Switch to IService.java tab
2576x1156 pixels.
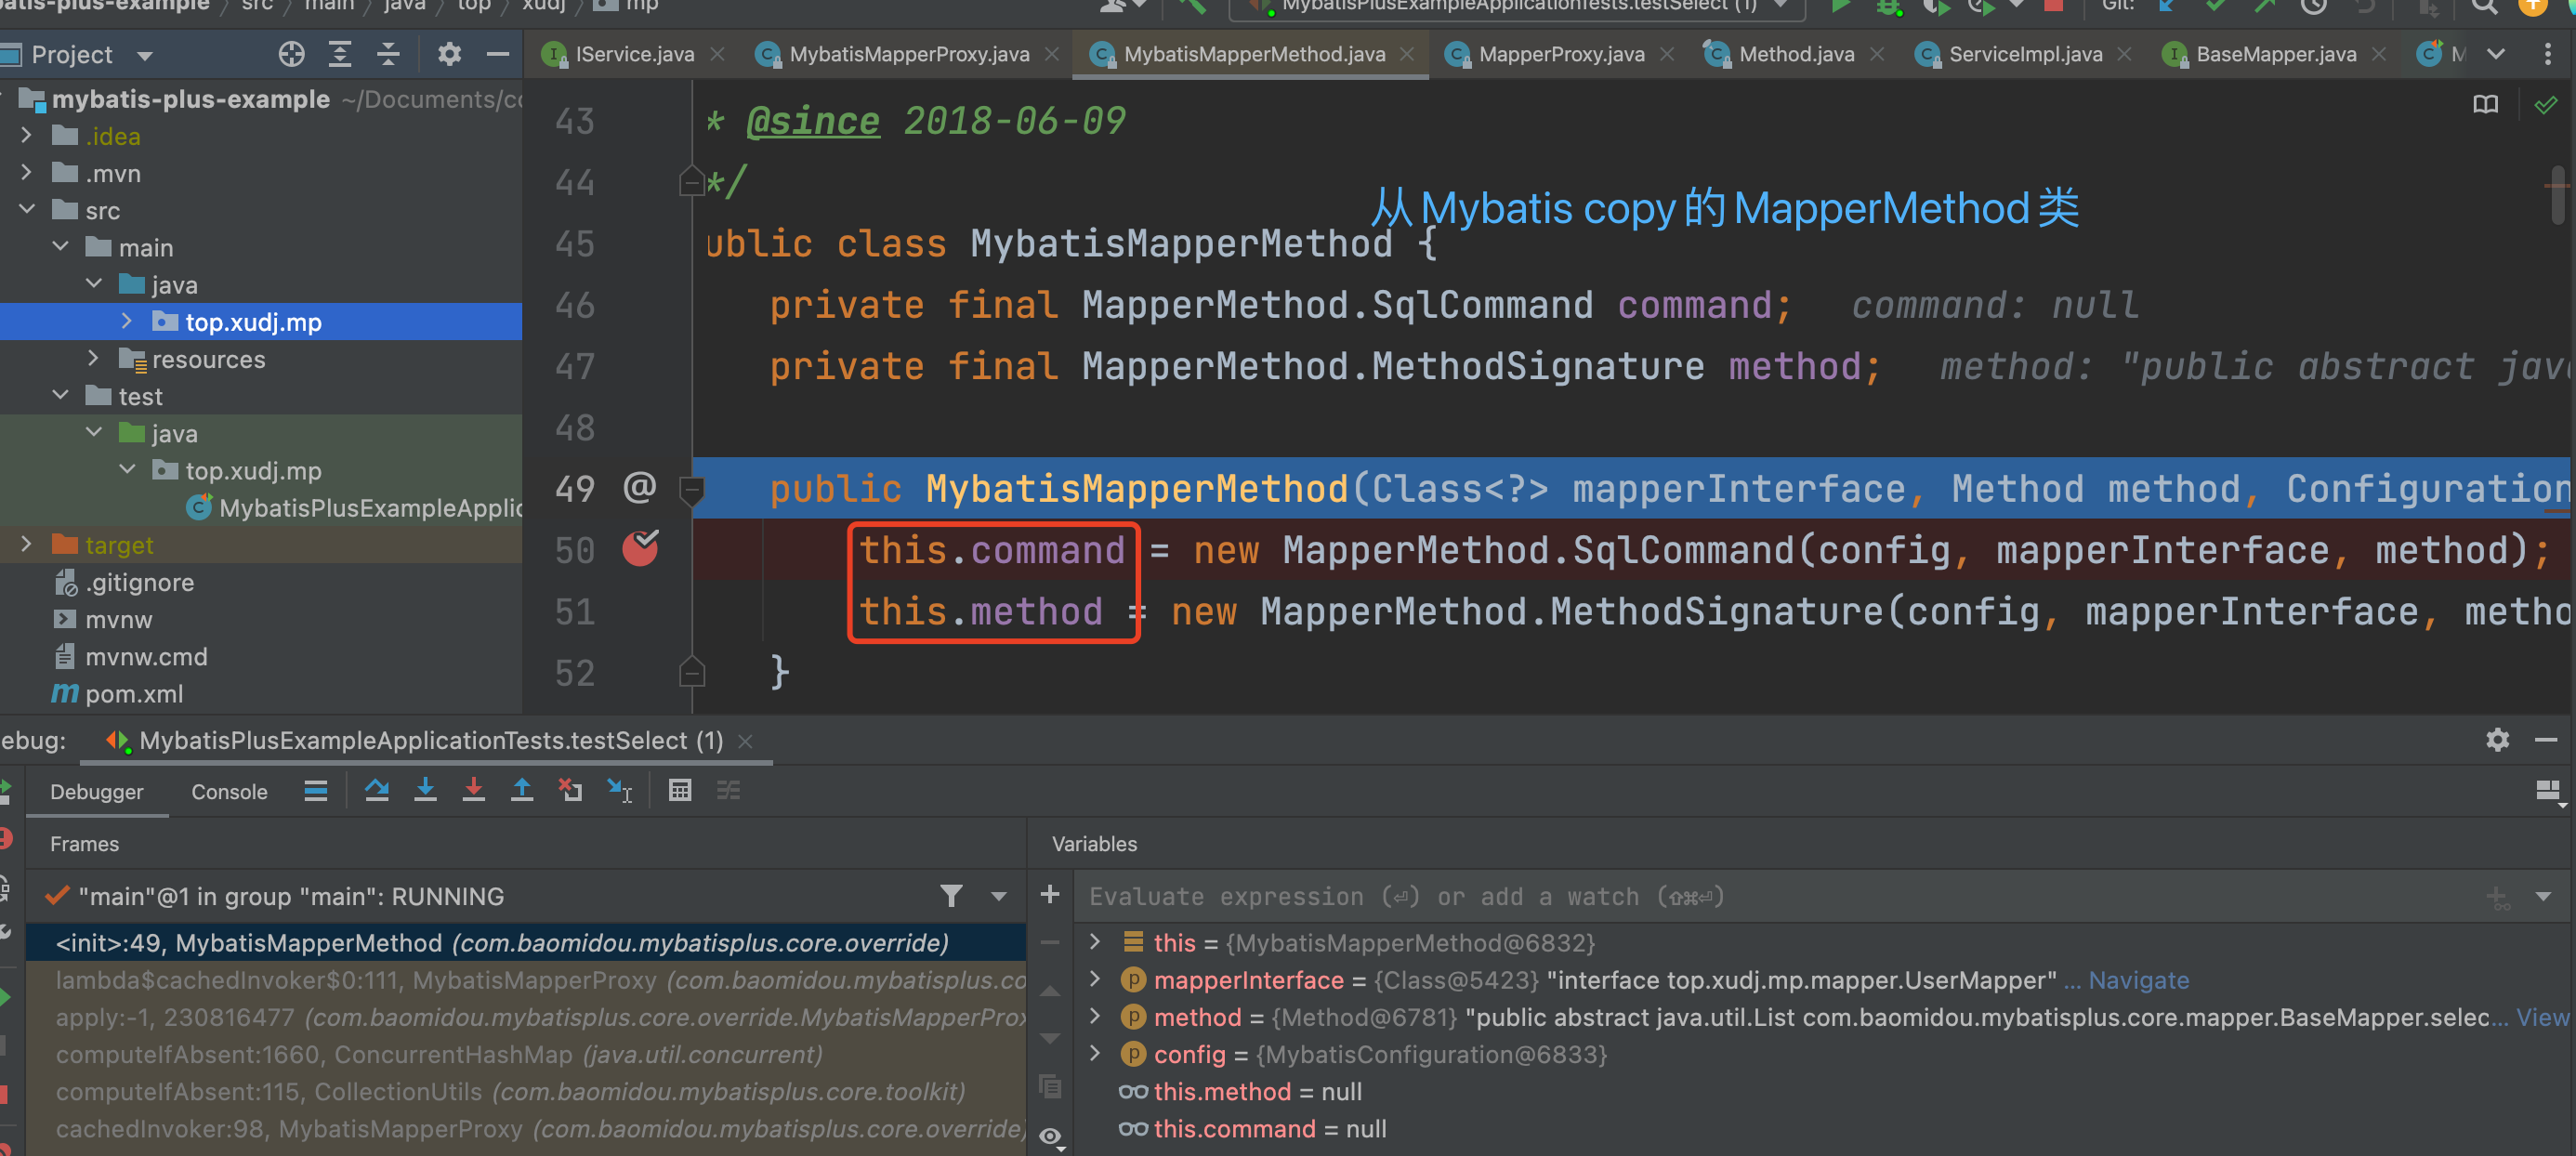(x=634, y=54)
